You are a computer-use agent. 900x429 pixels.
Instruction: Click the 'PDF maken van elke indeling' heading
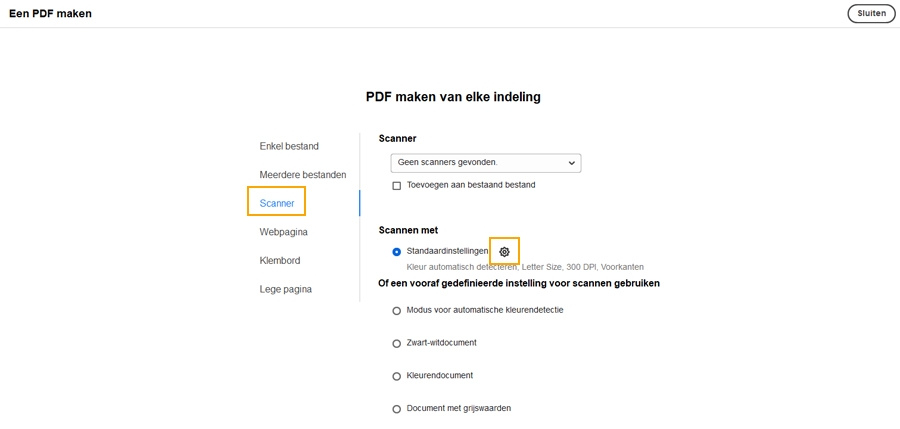(453, 97)
